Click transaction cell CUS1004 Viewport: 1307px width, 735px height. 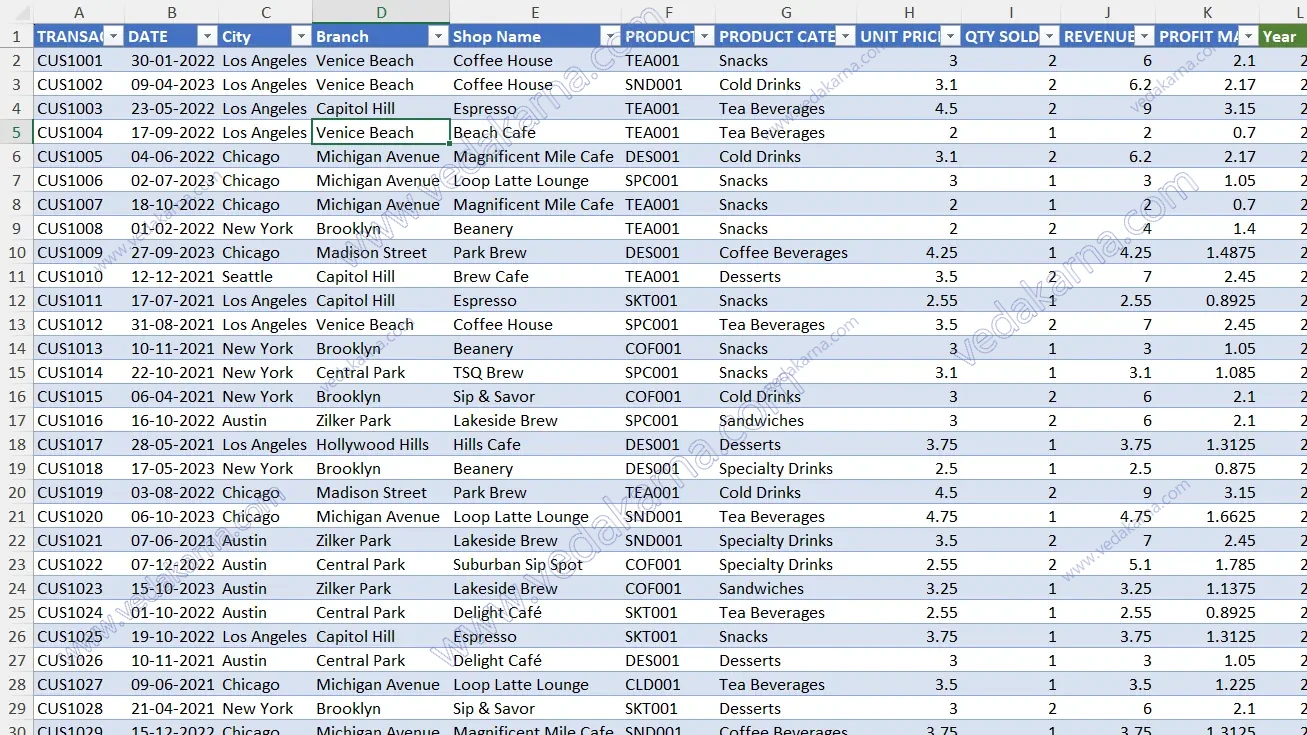coord(79,132)
